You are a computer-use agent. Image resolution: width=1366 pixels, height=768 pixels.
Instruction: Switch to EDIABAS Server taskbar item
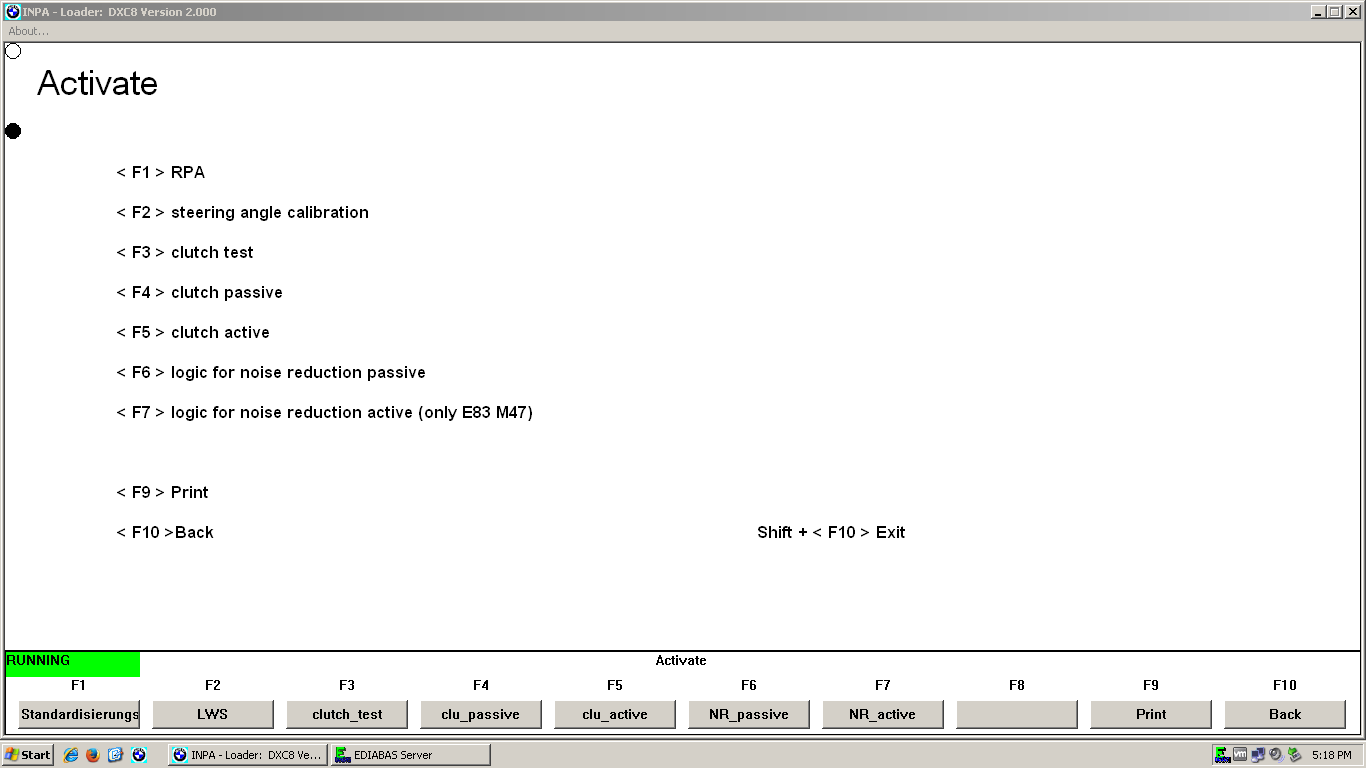(411, 755)
